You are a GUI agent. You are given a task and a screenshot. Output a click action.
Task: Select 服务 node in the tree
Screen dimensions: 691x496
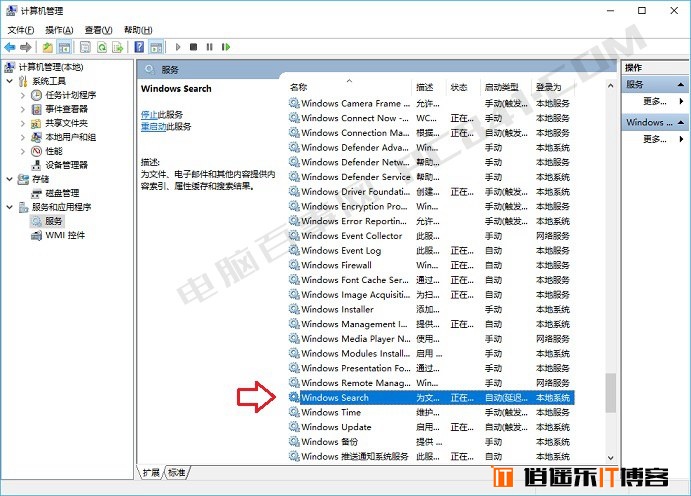coord(54,221)
